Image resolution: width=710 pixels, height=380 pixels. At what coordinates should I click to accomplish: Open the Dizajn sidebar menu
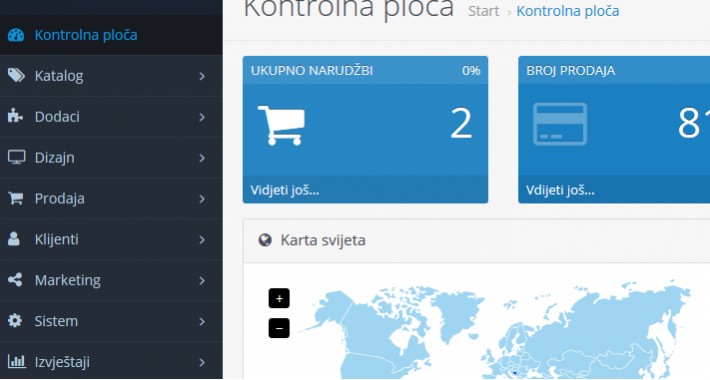(111, 158)
